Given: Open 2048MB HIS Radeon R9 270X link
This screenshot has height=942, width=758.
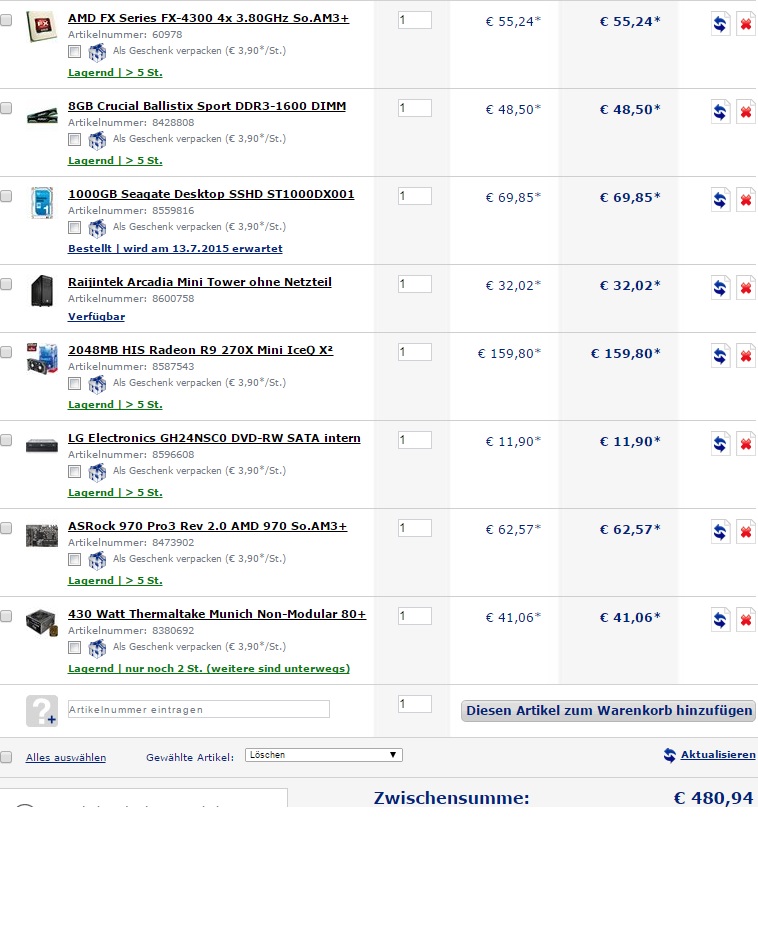Looking at the screenshot, I should pos(201,350).
